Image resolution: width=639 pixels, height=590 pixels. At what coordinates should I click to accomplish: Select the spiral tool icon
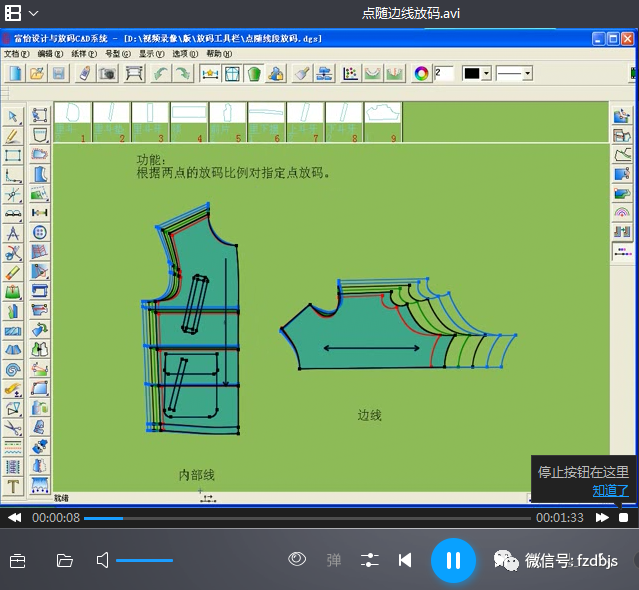coord(13,370)
